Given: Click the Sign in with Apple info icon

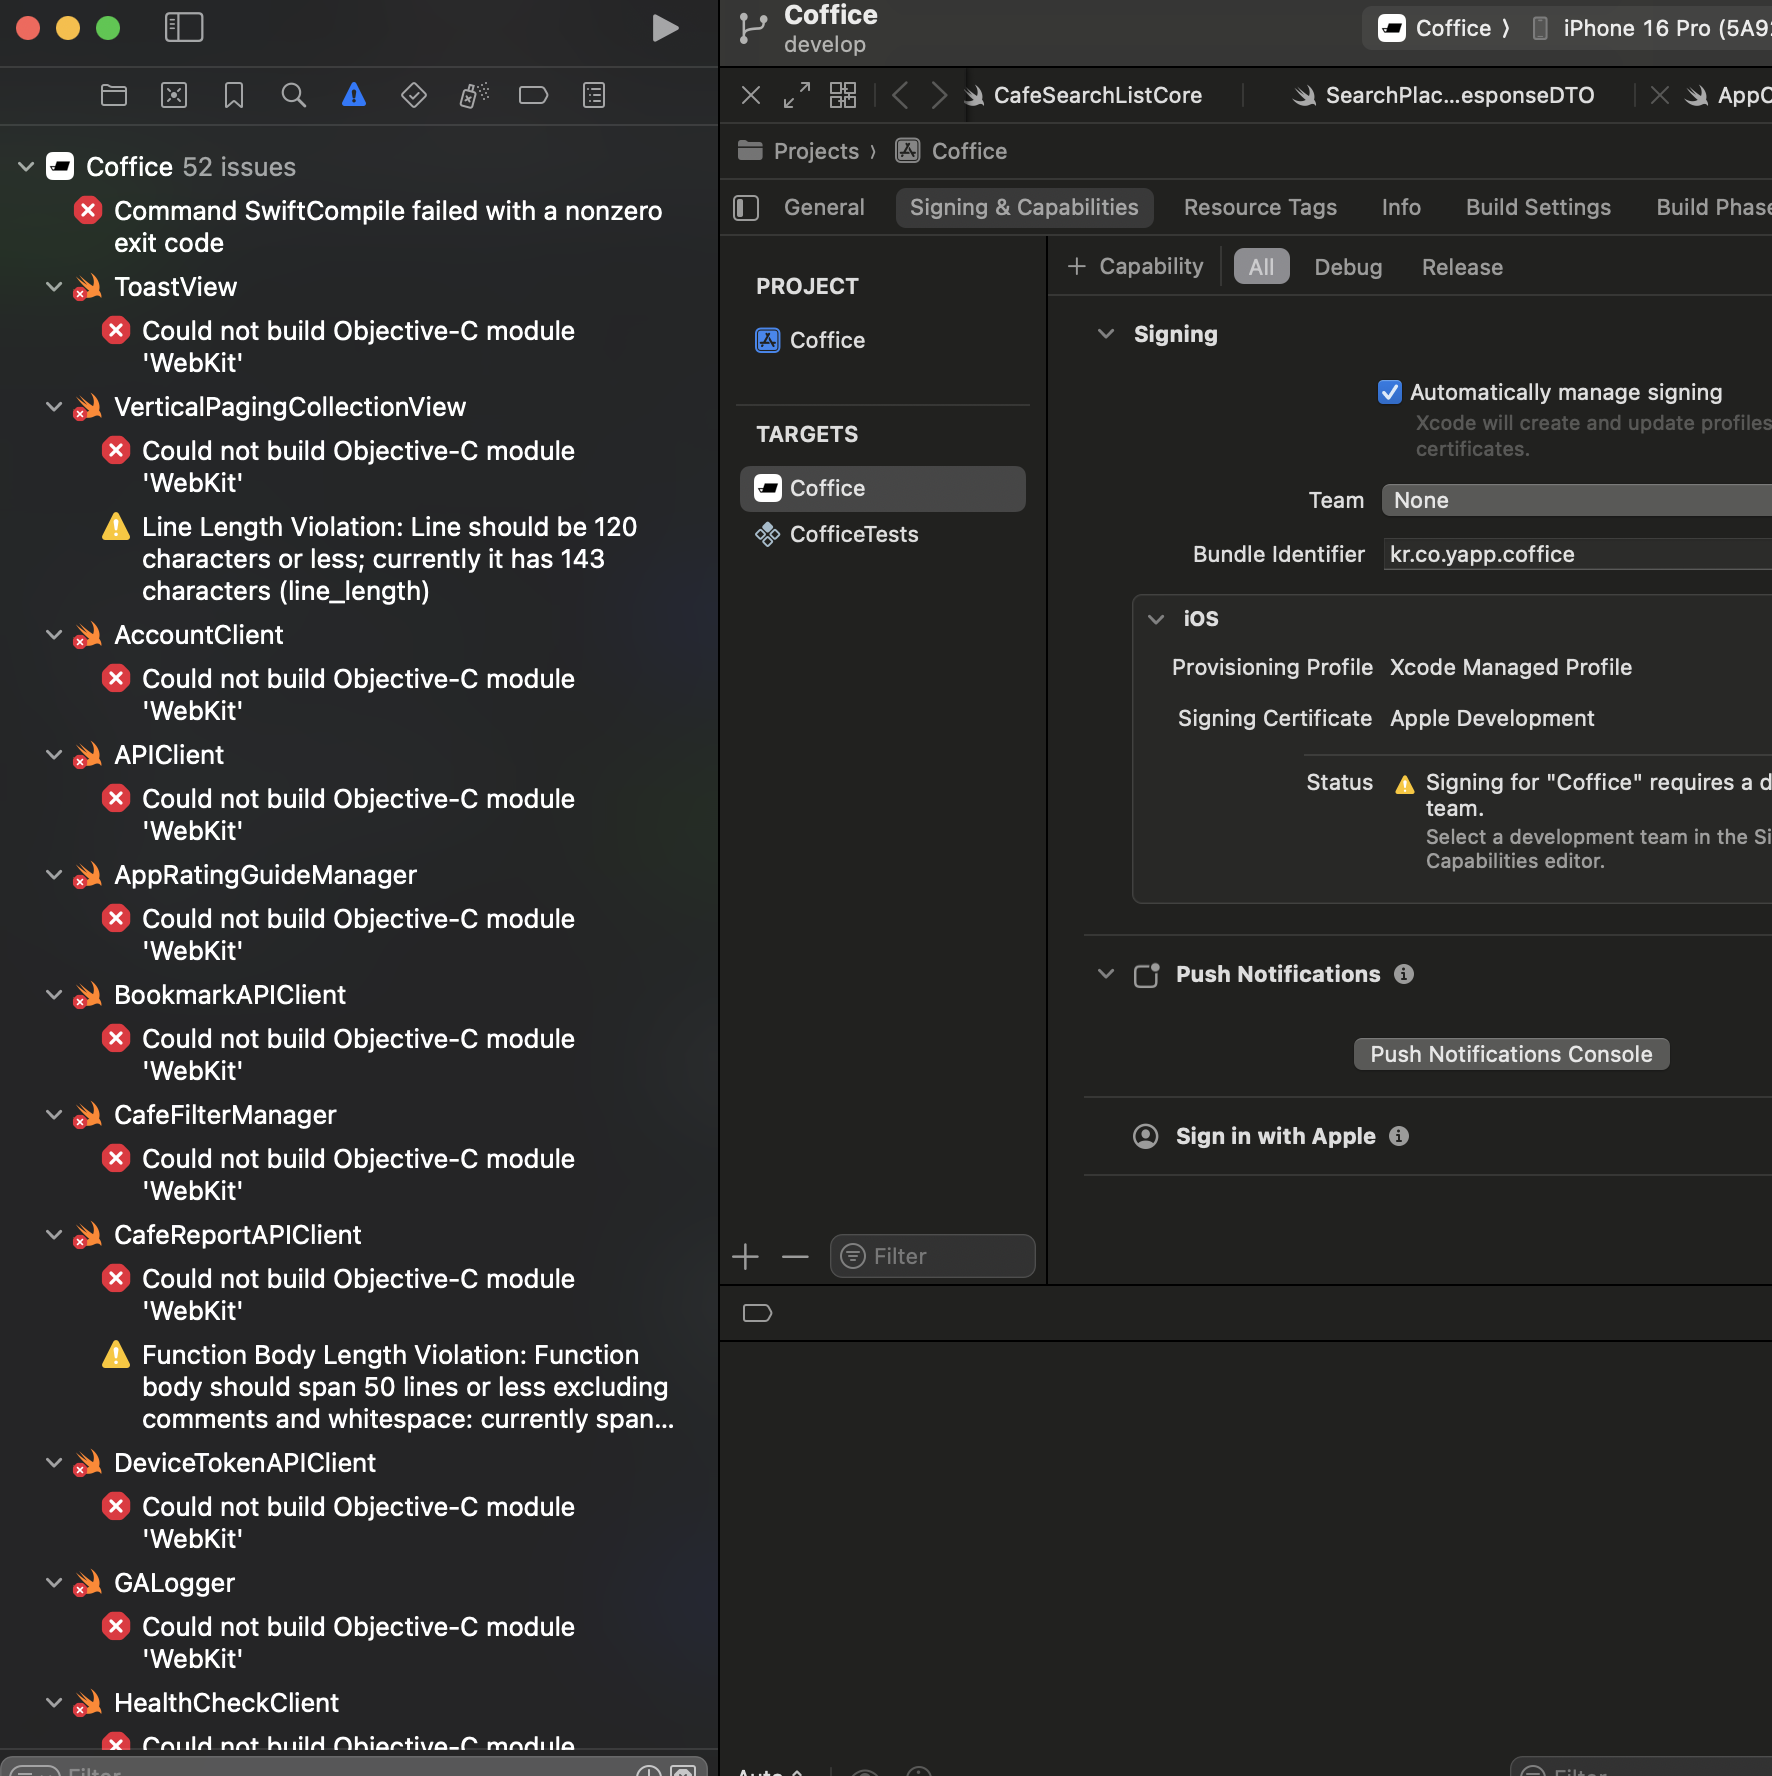Looking at the screenshot, I should [x=1399, y=1136].
